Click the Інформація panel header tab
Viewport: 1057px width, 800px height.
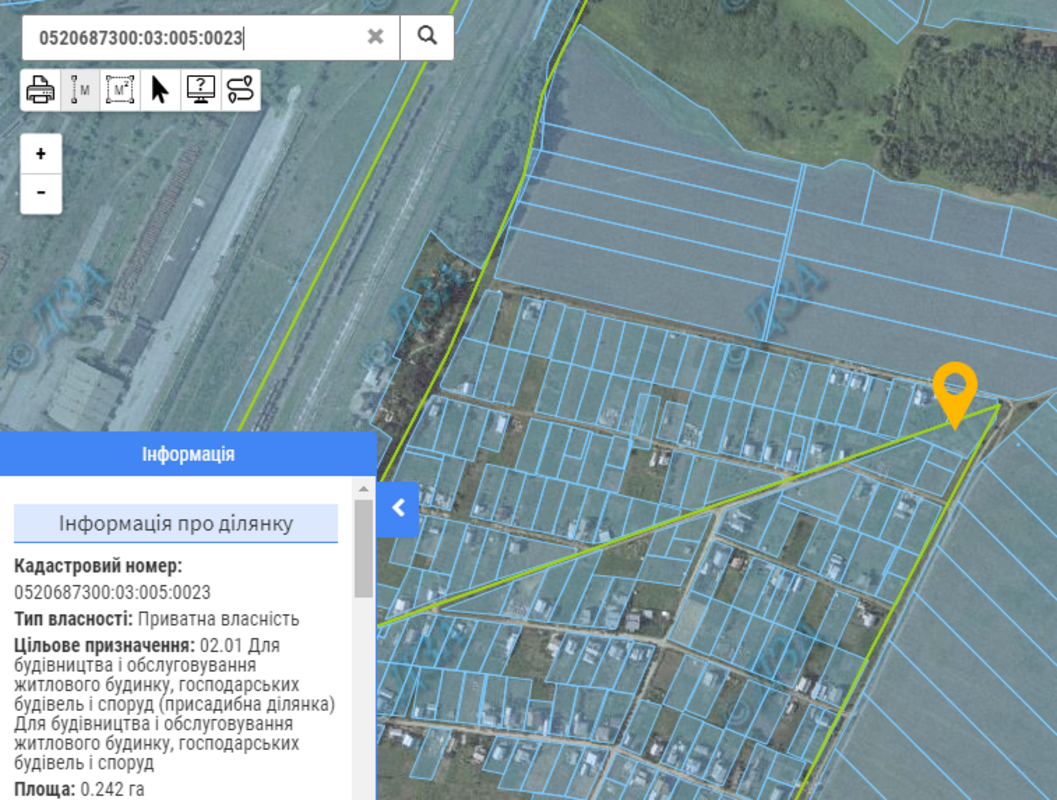click(x=188, y=454)
